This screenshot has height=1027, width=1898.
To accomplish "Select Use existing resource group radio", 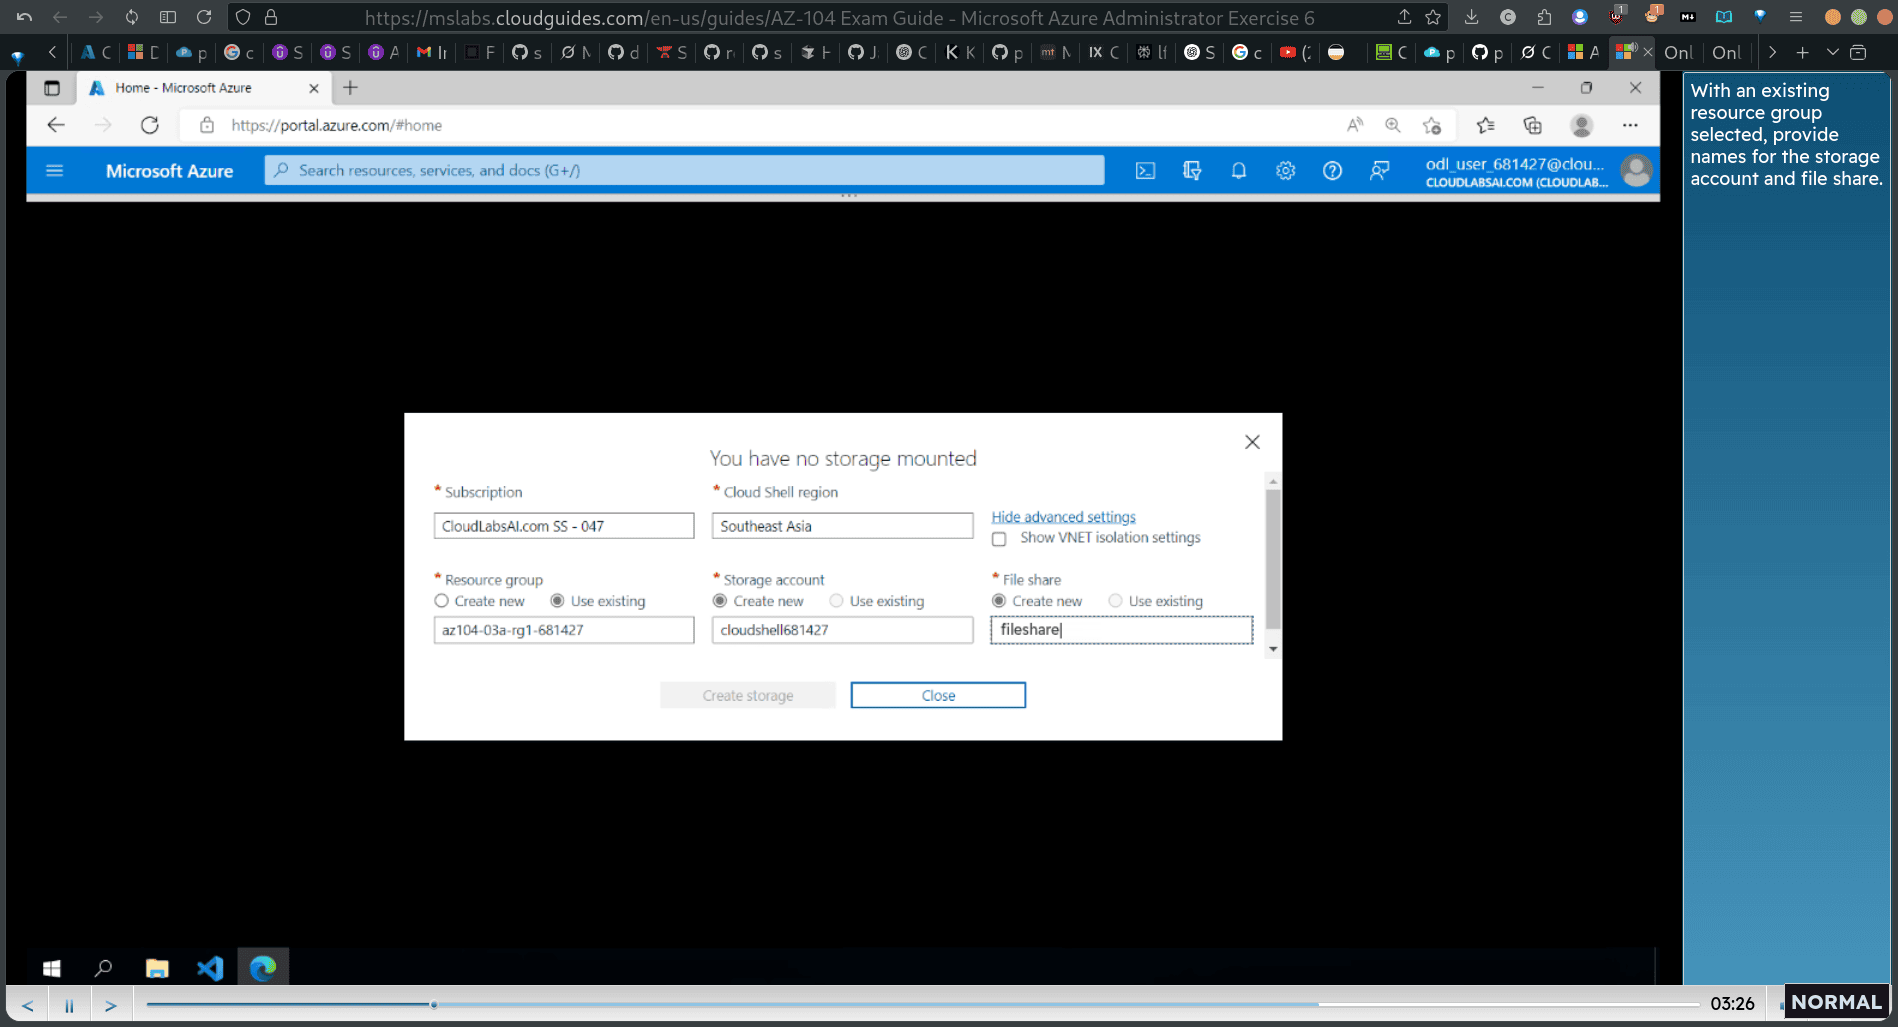I will [x=557, y=601].
